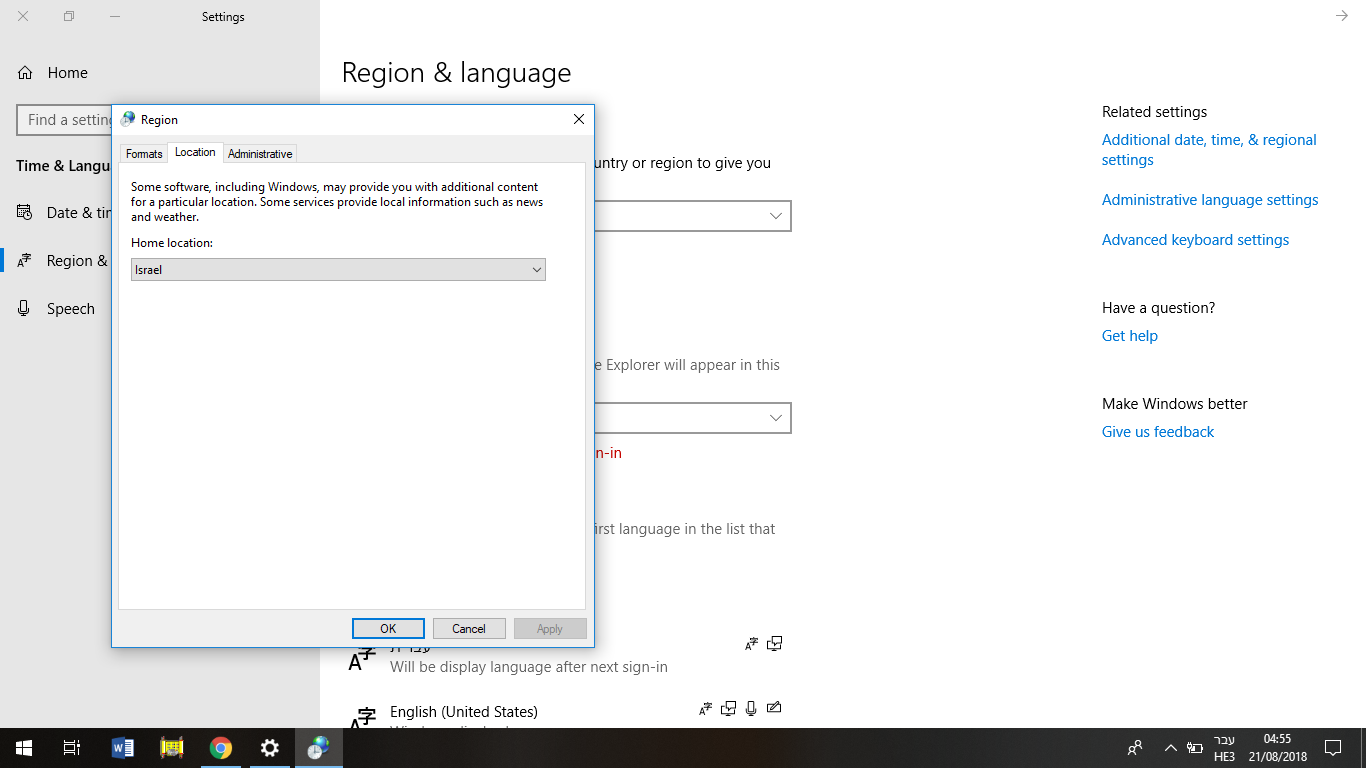
Task: Select English (United States) language
Action: pyautogui.click(x=464, y=712)
